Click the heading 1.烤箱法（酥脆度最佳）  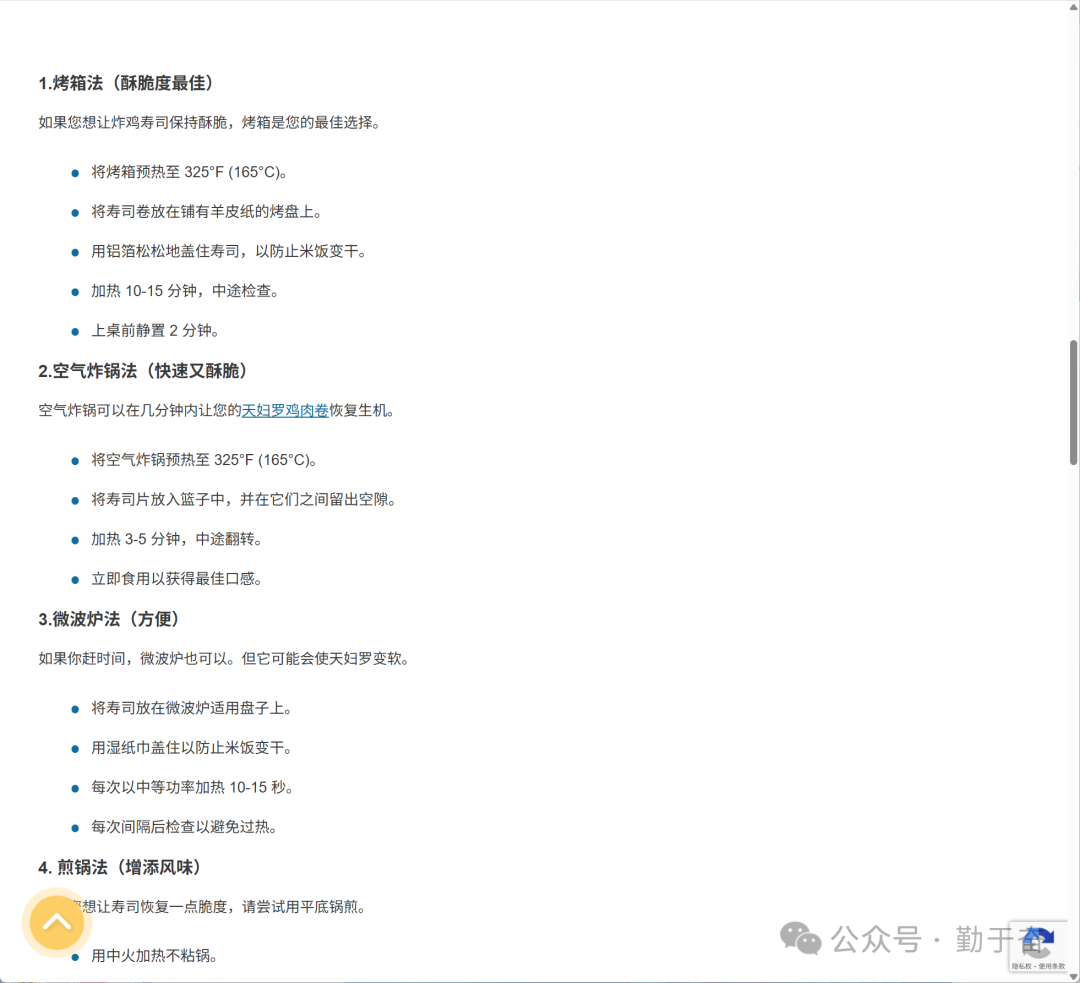coord(126,83)
